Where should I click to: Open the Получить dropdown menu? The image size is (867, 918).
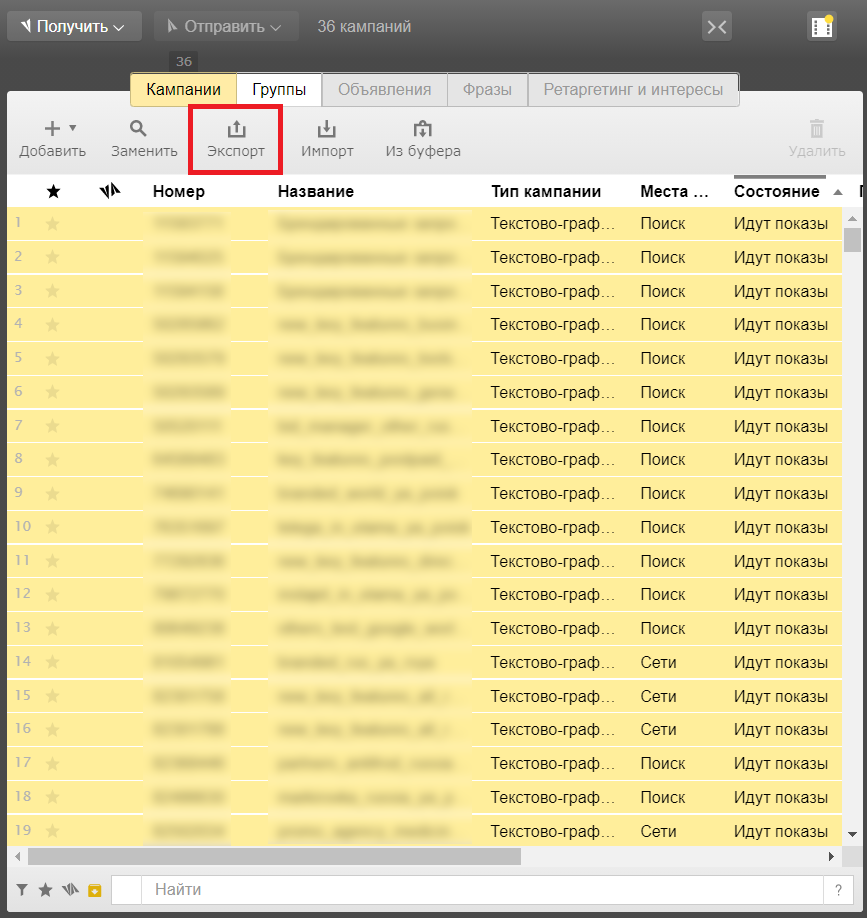[x=74, y=27]
